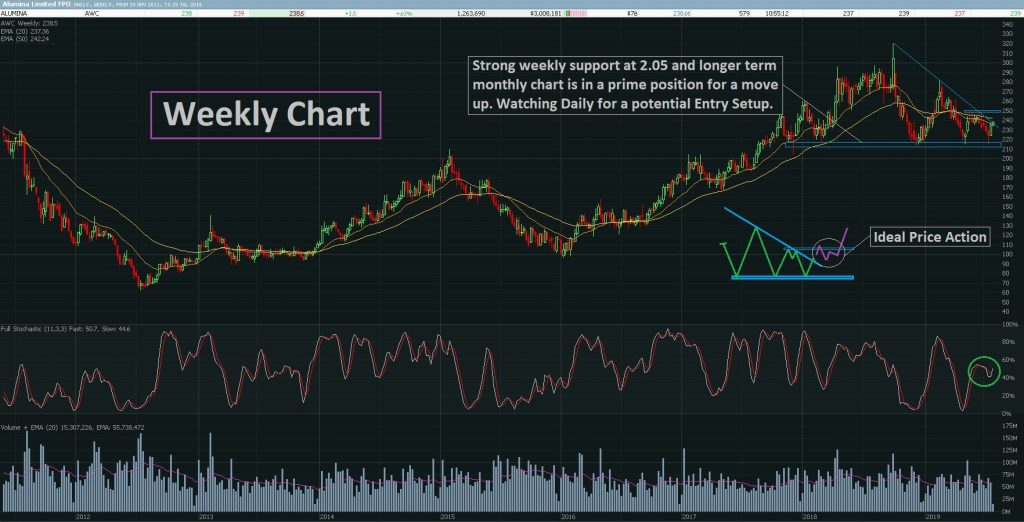This screenshot has height=522, width=1024.
Task: Click the green circle on the stochastic indicator
Action: pyautogui.click(x=984, y=371)
